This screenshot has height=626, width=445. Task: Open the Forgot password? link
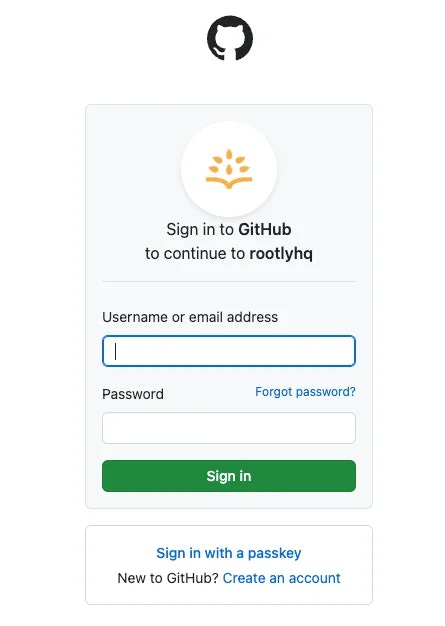coord(305,392)
